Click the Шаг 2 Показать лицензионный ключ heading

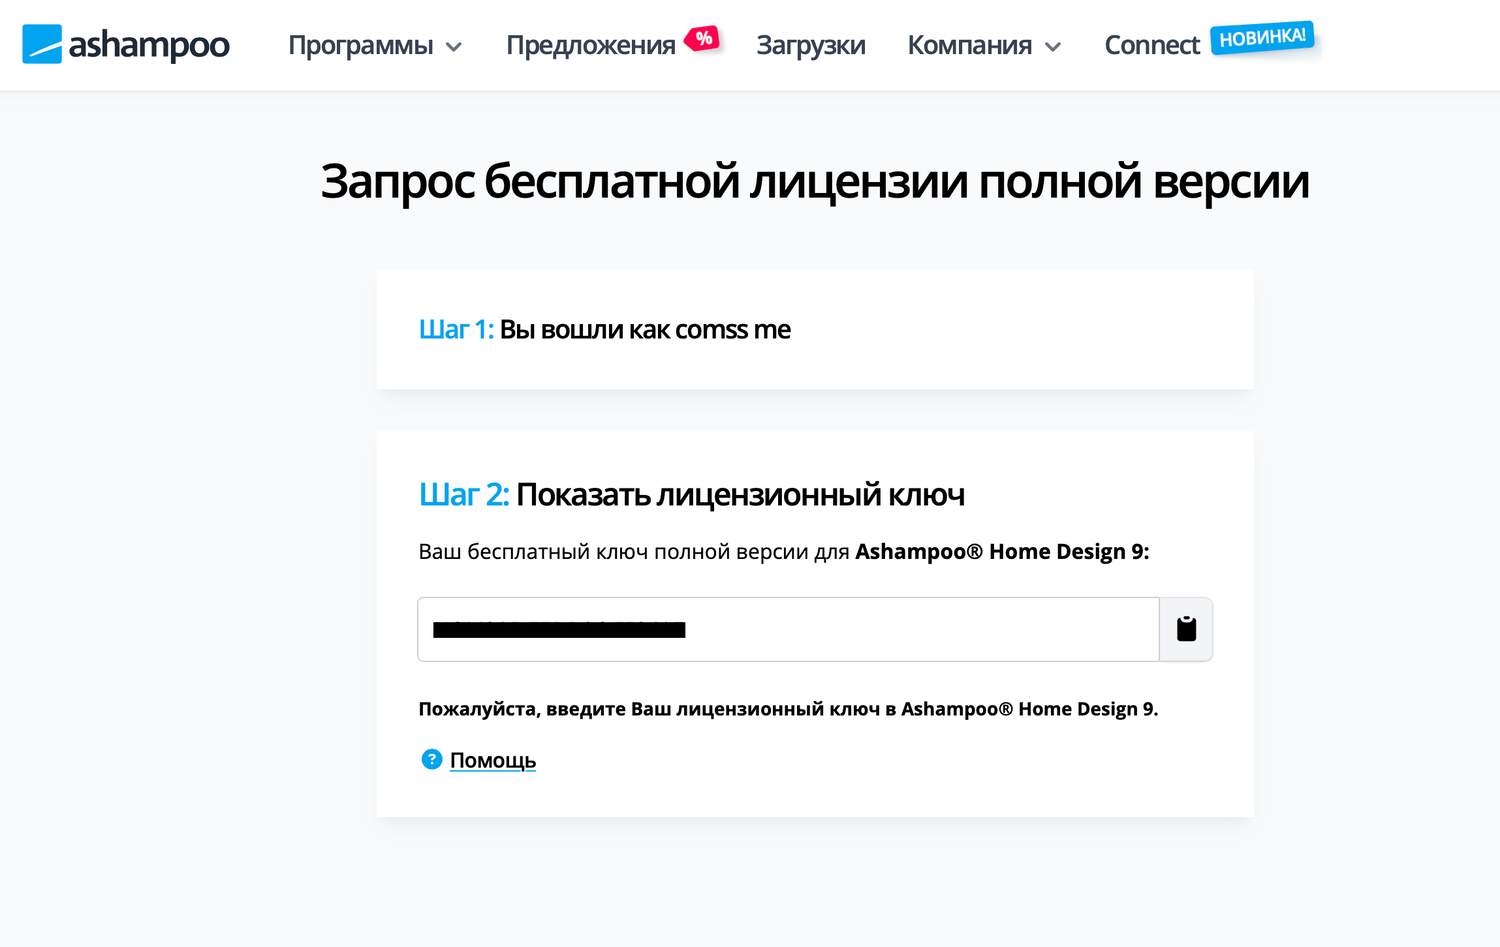(691, 495)
